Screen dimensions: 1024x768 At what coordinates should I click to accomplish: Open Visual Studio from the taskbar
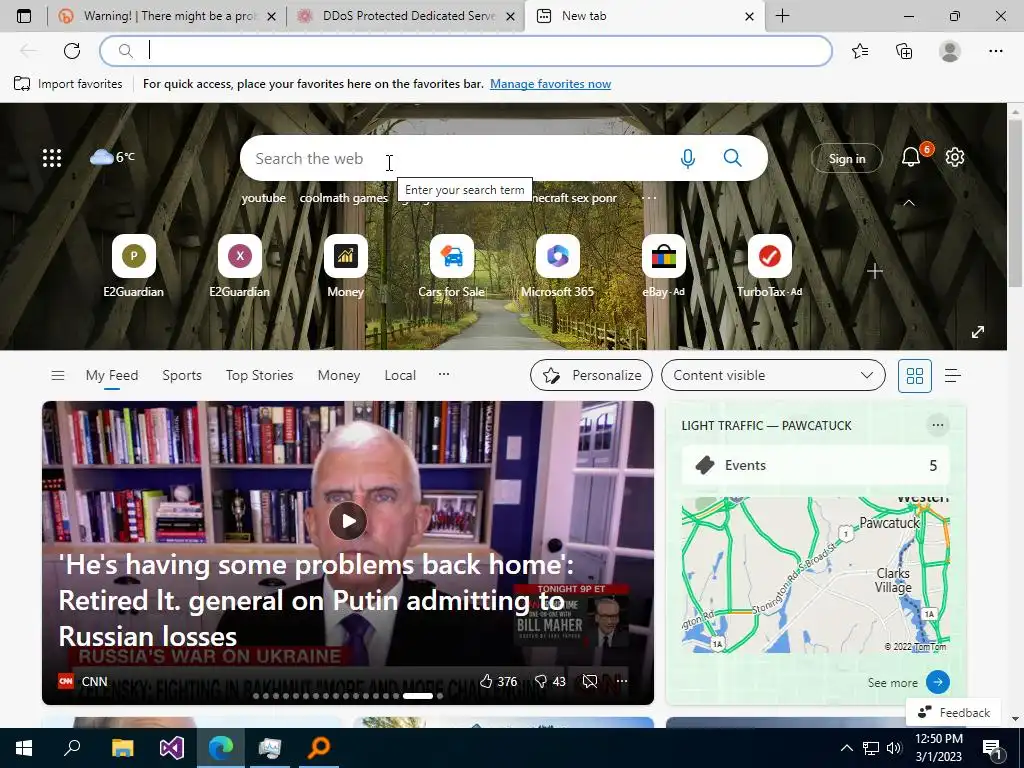click(172, 748)
